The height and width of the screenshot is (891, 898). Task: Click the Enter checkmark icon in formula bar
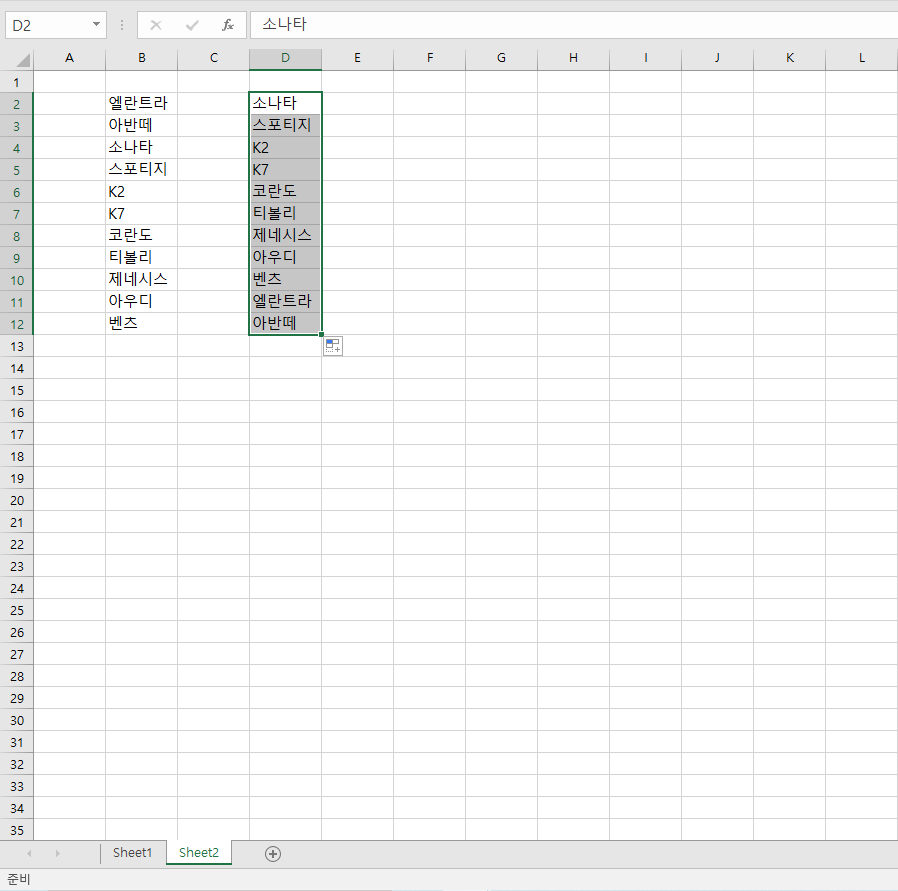(192, 25)
